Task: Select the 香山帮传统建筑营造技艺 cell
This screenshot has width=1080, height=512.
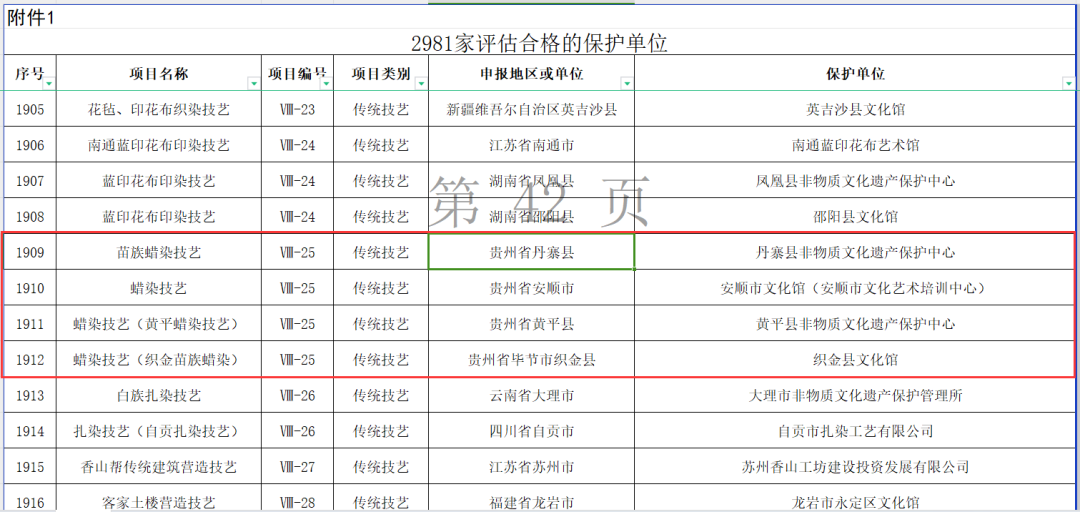Action: [x=159, y=467]
